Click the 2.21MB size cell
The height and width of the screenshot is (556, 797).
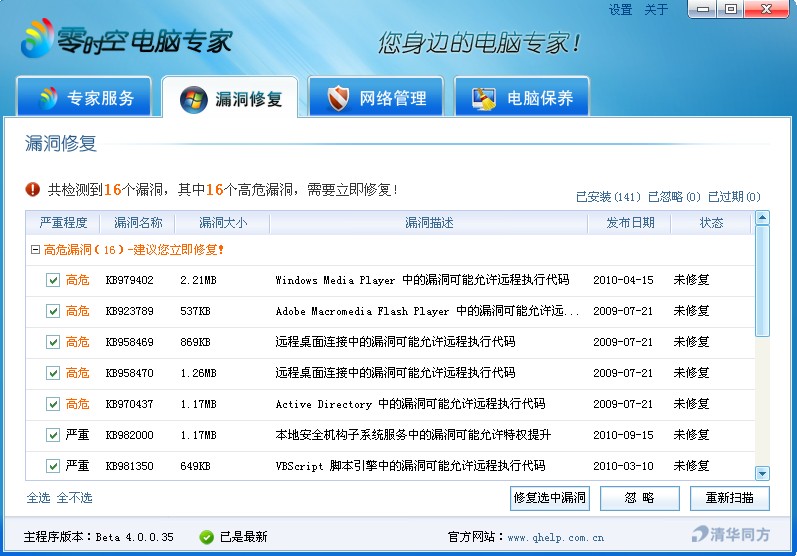(x=198, y=281)
